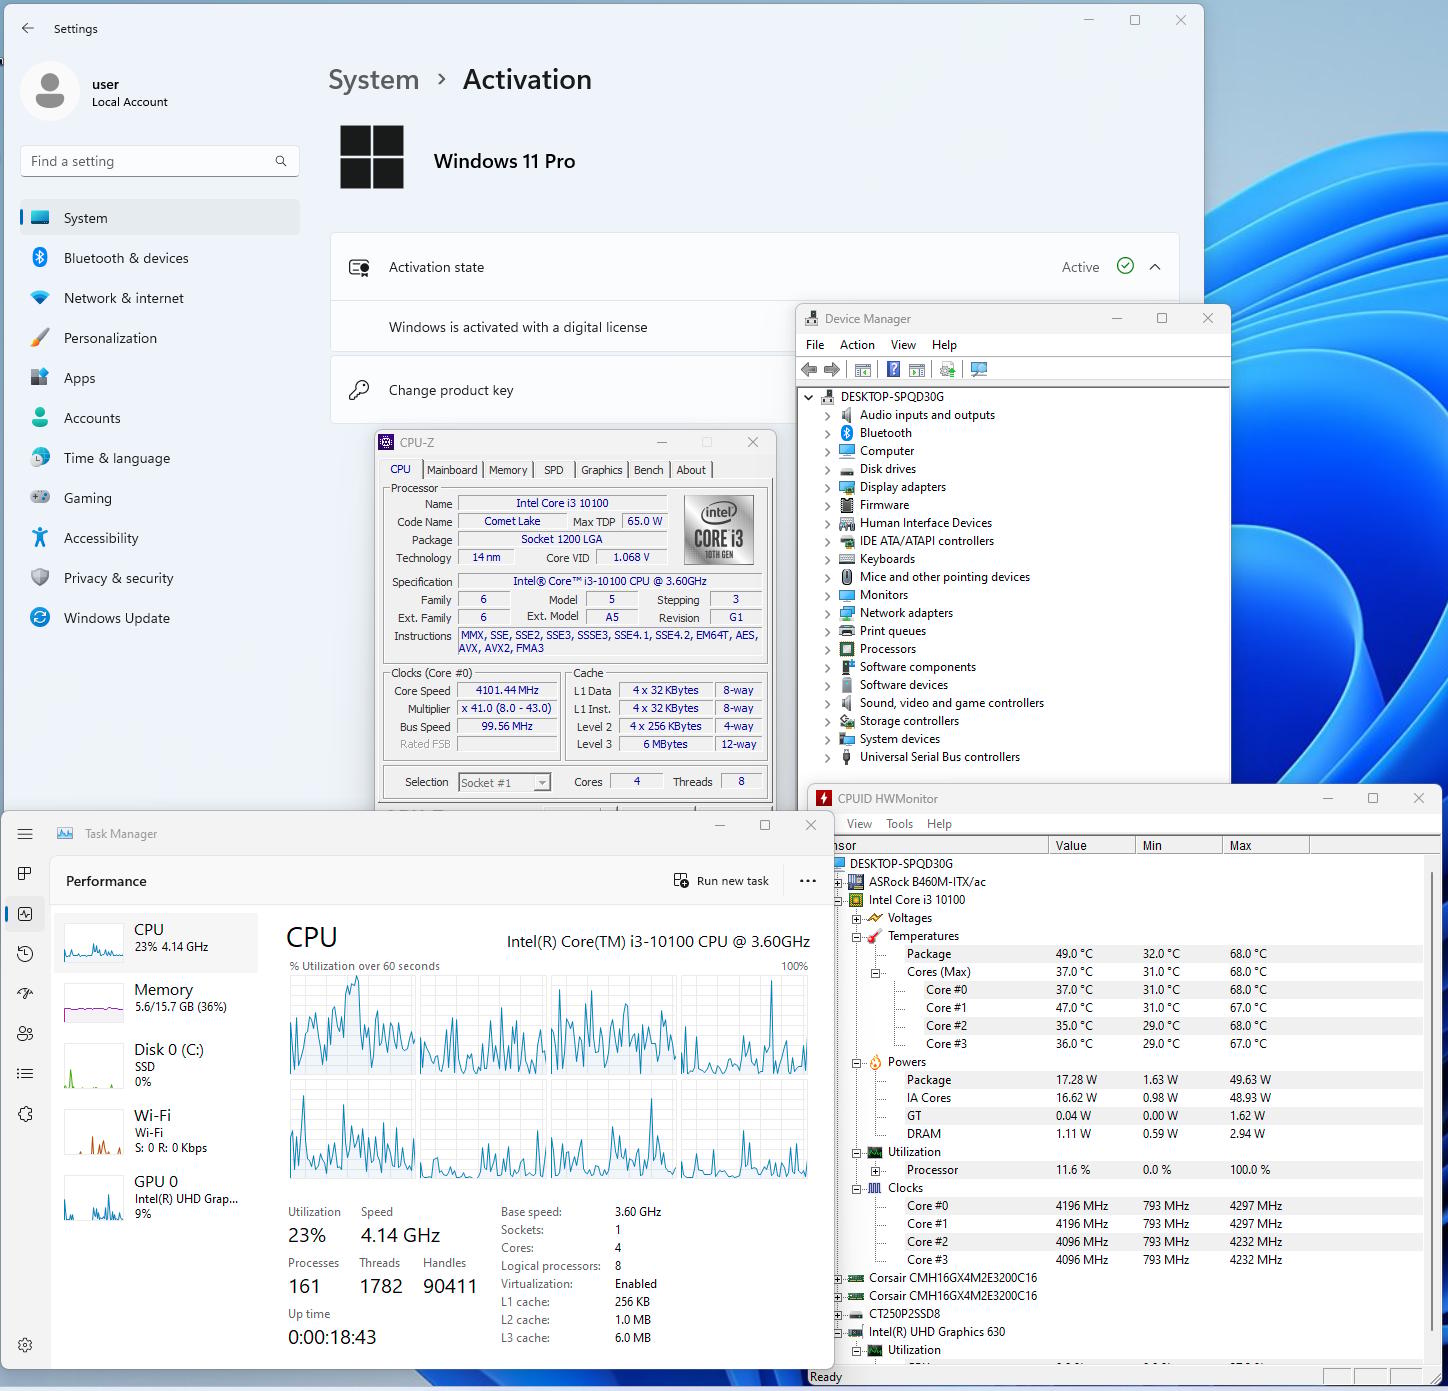Collapse DESKTOP-SPQD30G root in Device Manager
The height and width of the screenshot is (1391, 1448).
pyautogui.click(x=809, y=397)
